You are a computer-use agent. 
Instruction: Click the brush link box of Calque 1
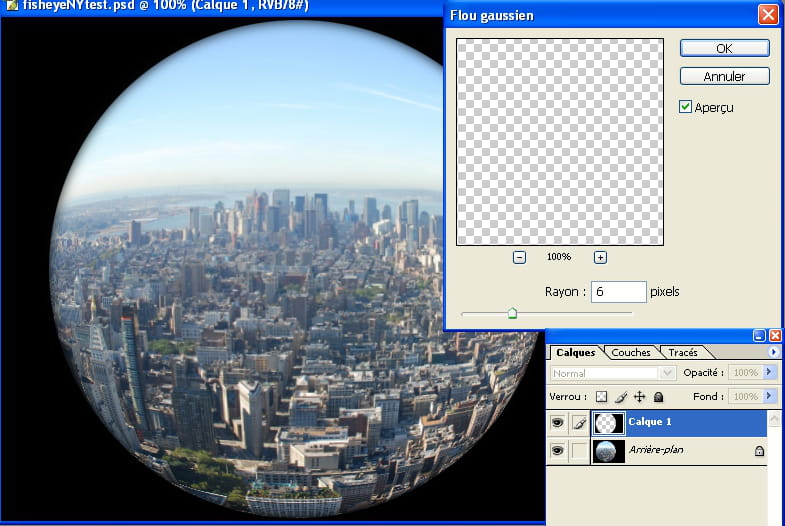(579, 423)
